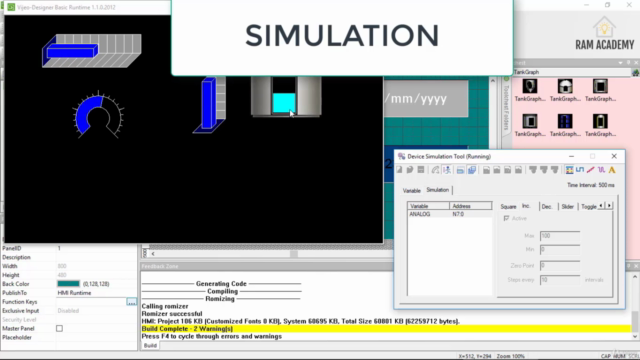The height and width of the screenshot is (360, 640).
Task: Click the blue circular meter gauge
Action: 98,116
